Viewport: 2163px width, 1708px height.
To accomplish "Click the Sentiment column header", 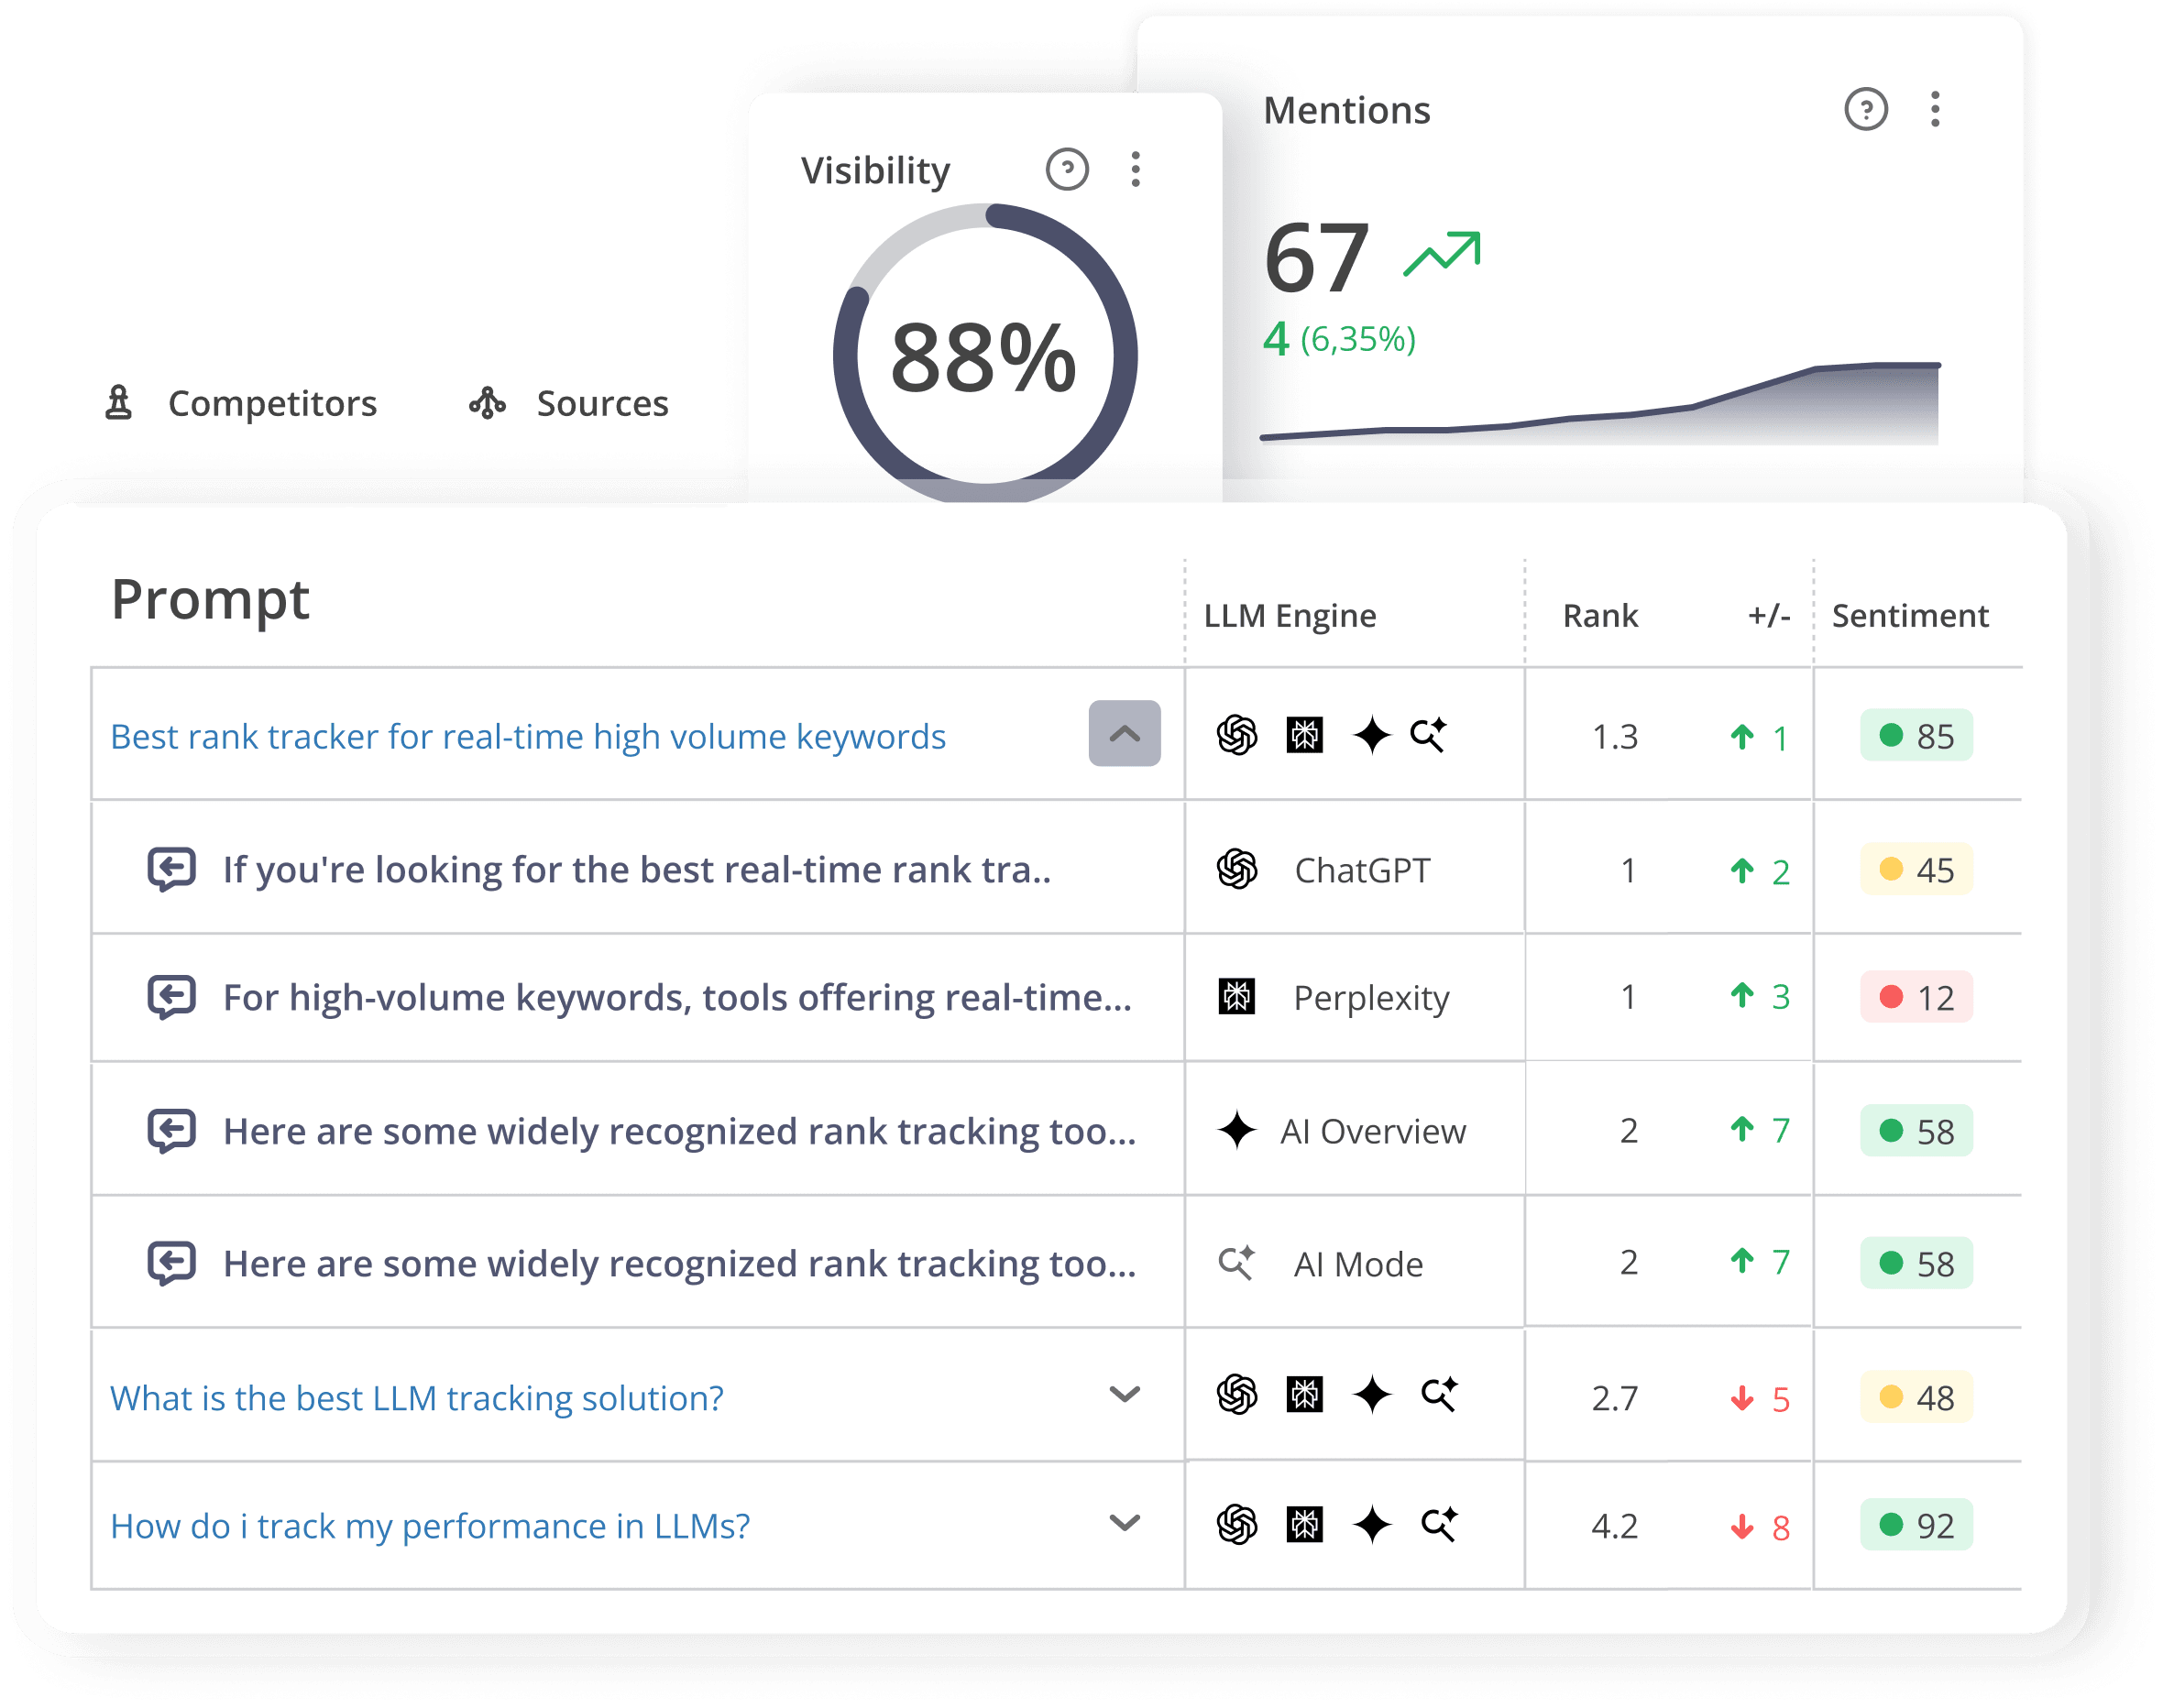I will pyautogui.click(x=1910, y=616).
